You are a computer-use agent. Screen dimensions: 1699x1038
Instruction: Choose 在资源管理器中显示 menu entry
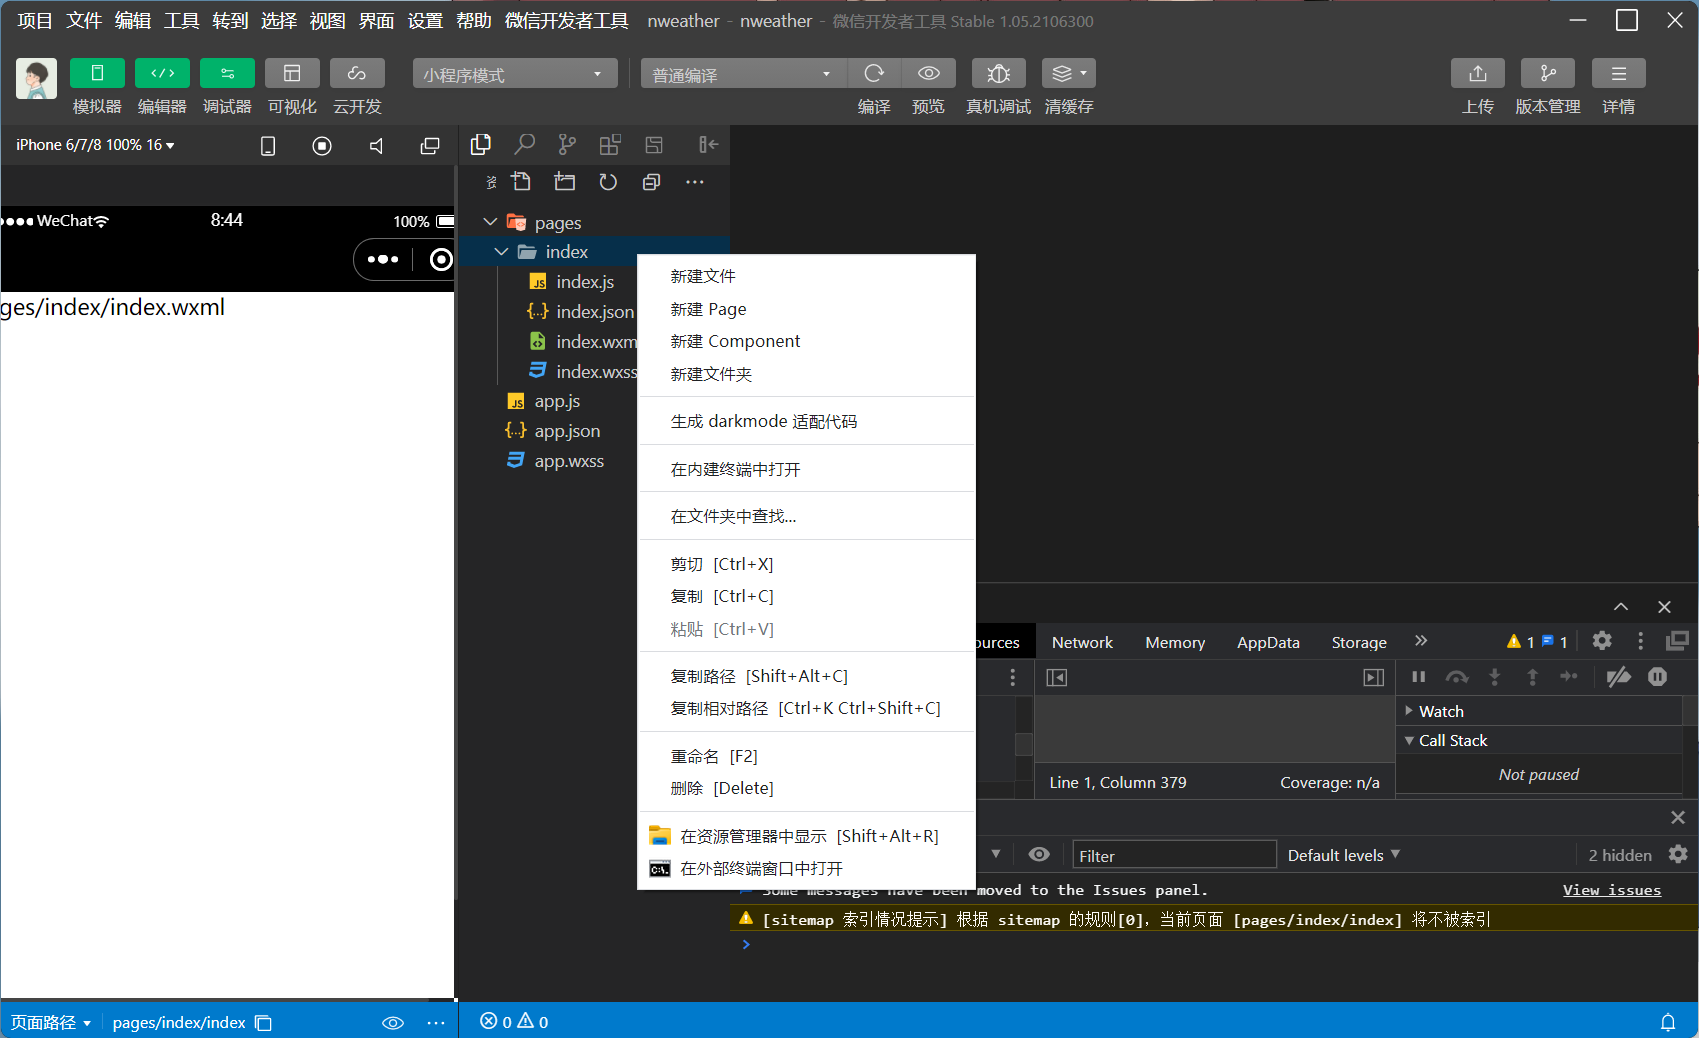(807, 836)
